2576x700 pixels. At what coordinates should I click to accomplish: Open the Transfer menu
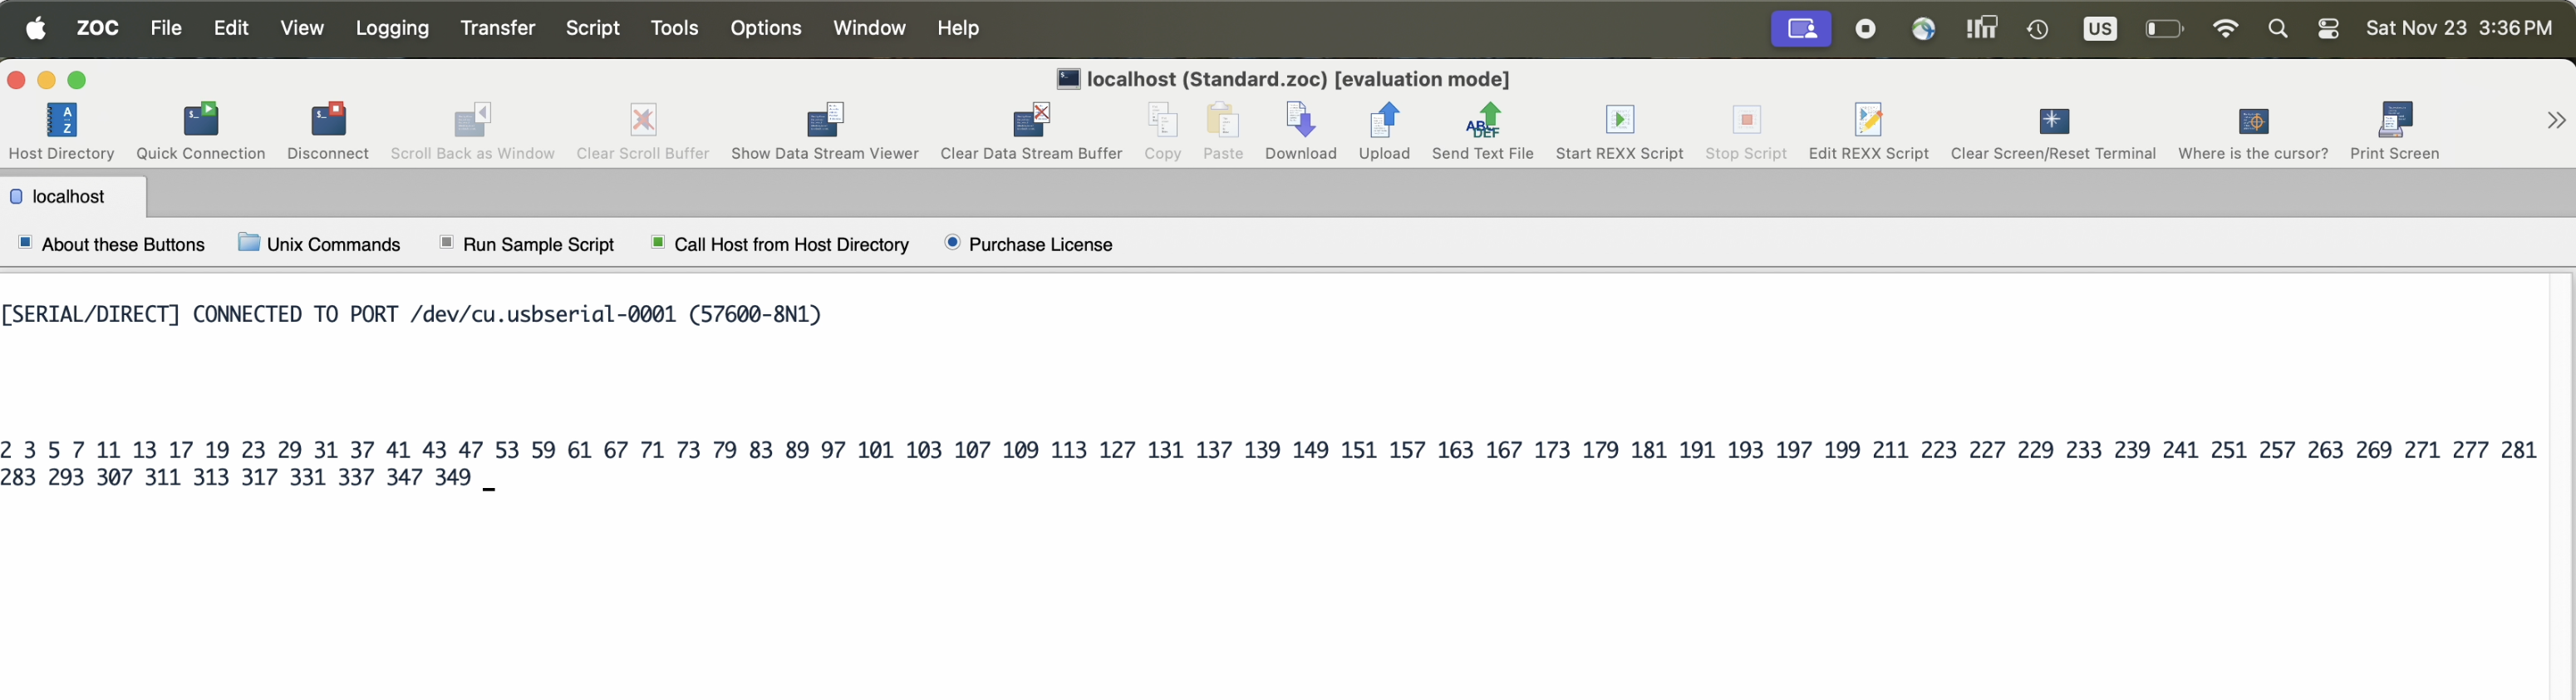tap(497, 28)
